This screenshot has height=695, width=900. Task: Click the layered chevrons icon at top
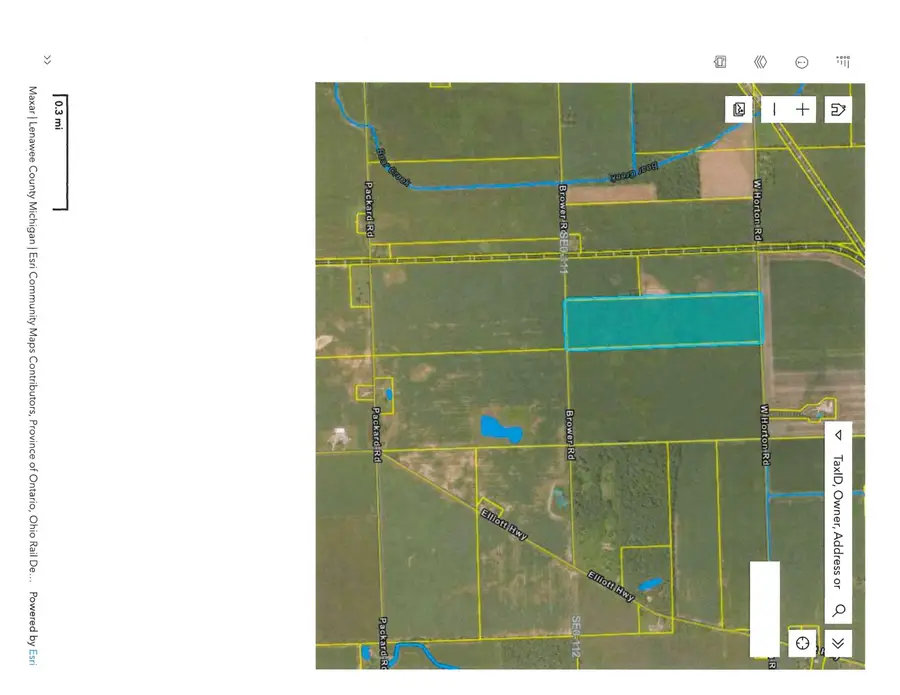coord(760,61)
